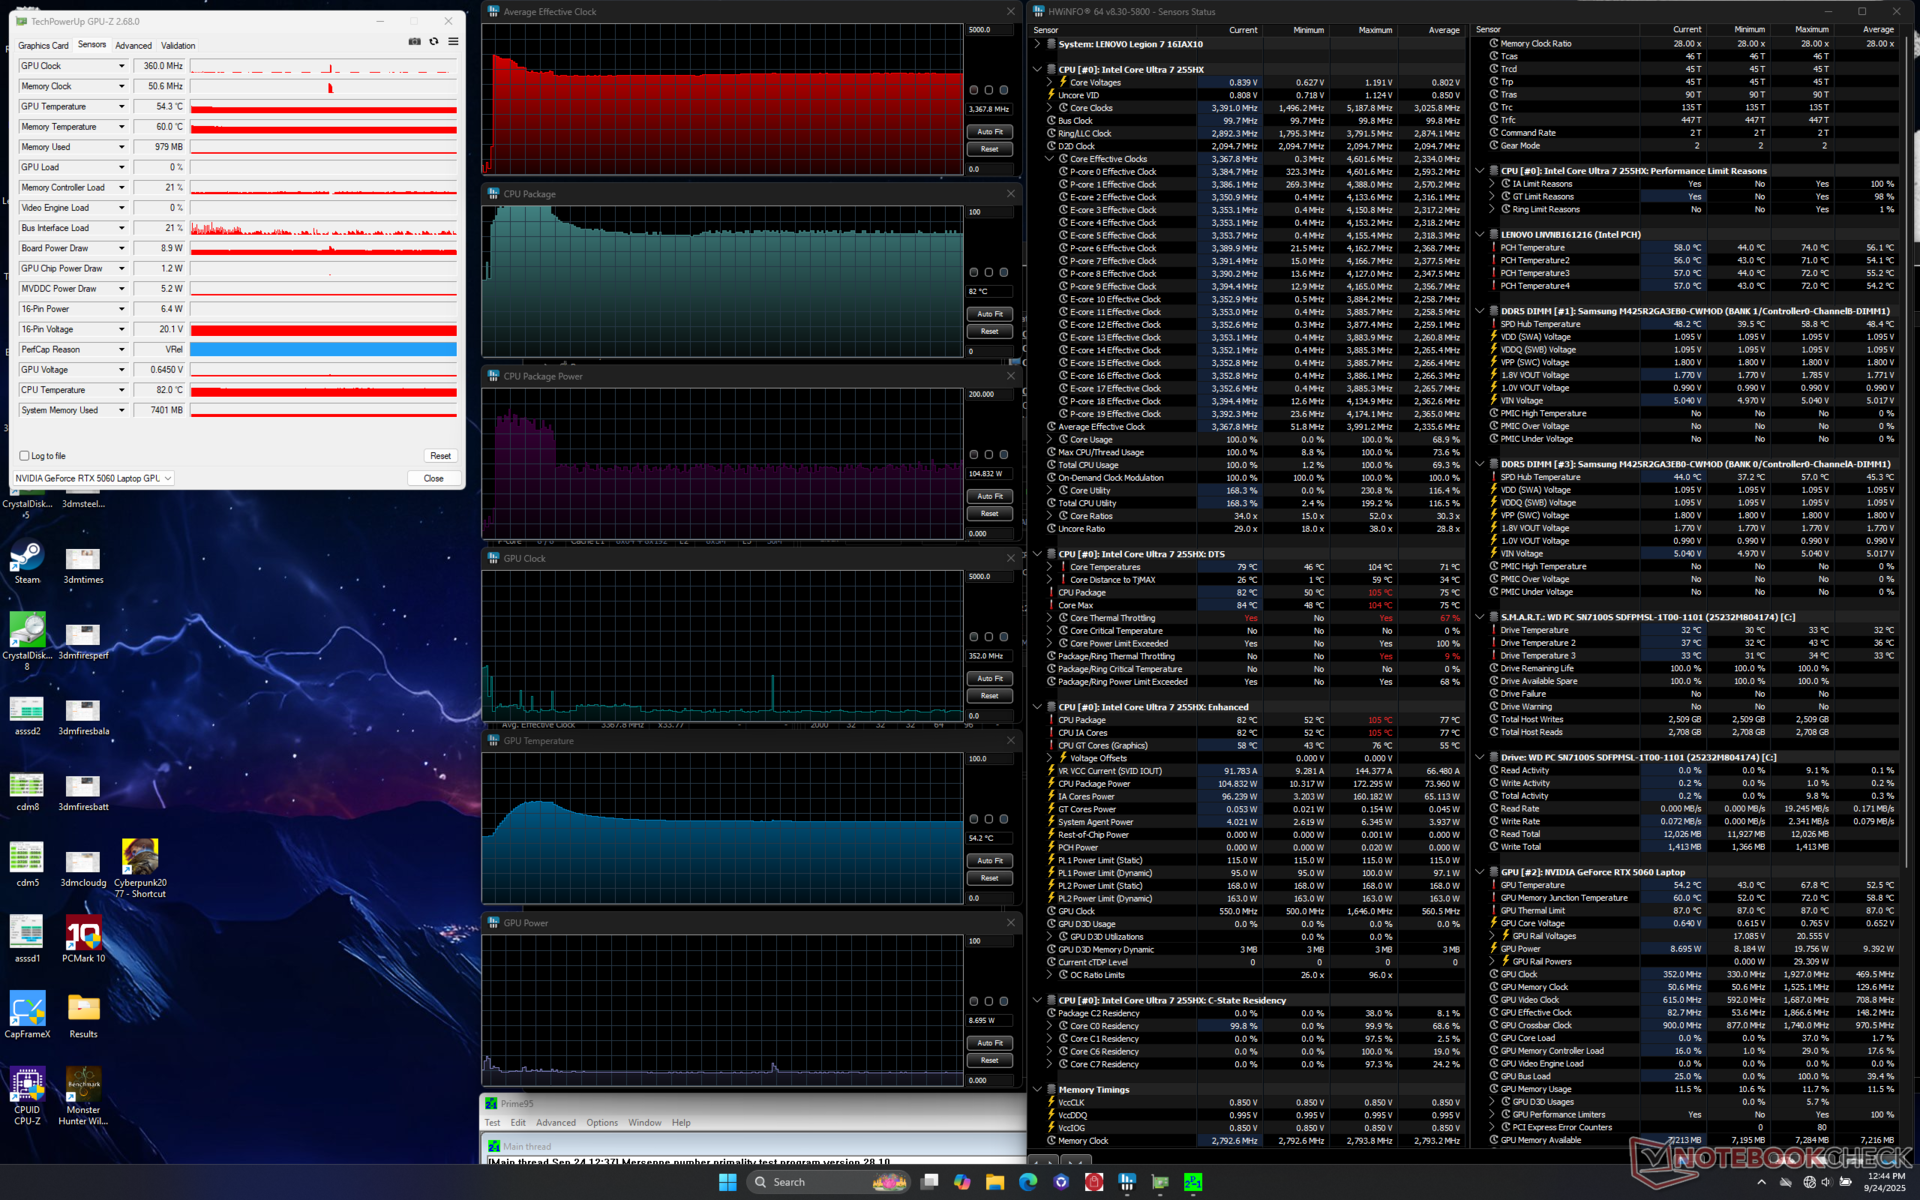Click the GPU-Z screenshot camera icon
This screenshot has width=1920, height=1200.
[414, 42]
